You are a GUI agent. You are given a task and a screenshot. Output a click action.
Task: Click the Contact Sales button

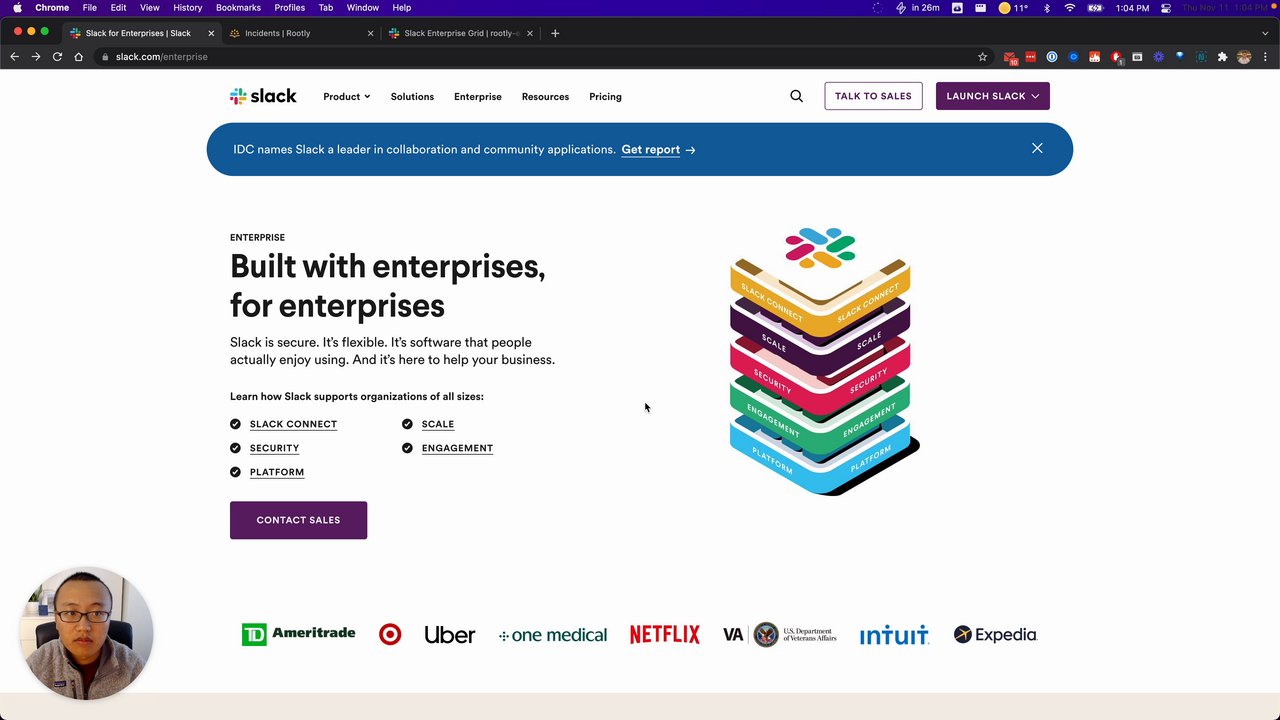click(x=298, y=520)
